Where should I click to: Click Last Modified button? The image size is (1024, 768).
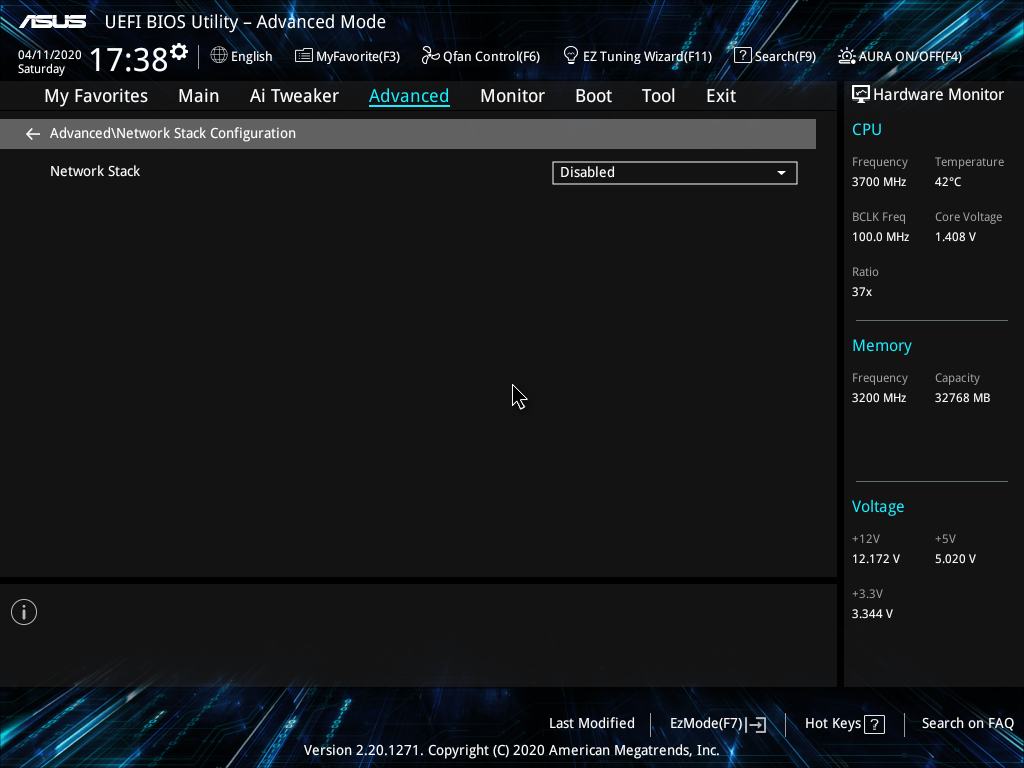coord(592,724)
